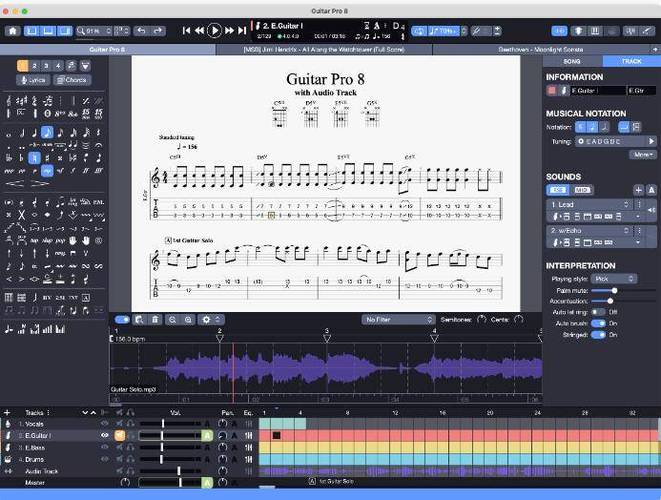Select voice 4

[58, 66]
